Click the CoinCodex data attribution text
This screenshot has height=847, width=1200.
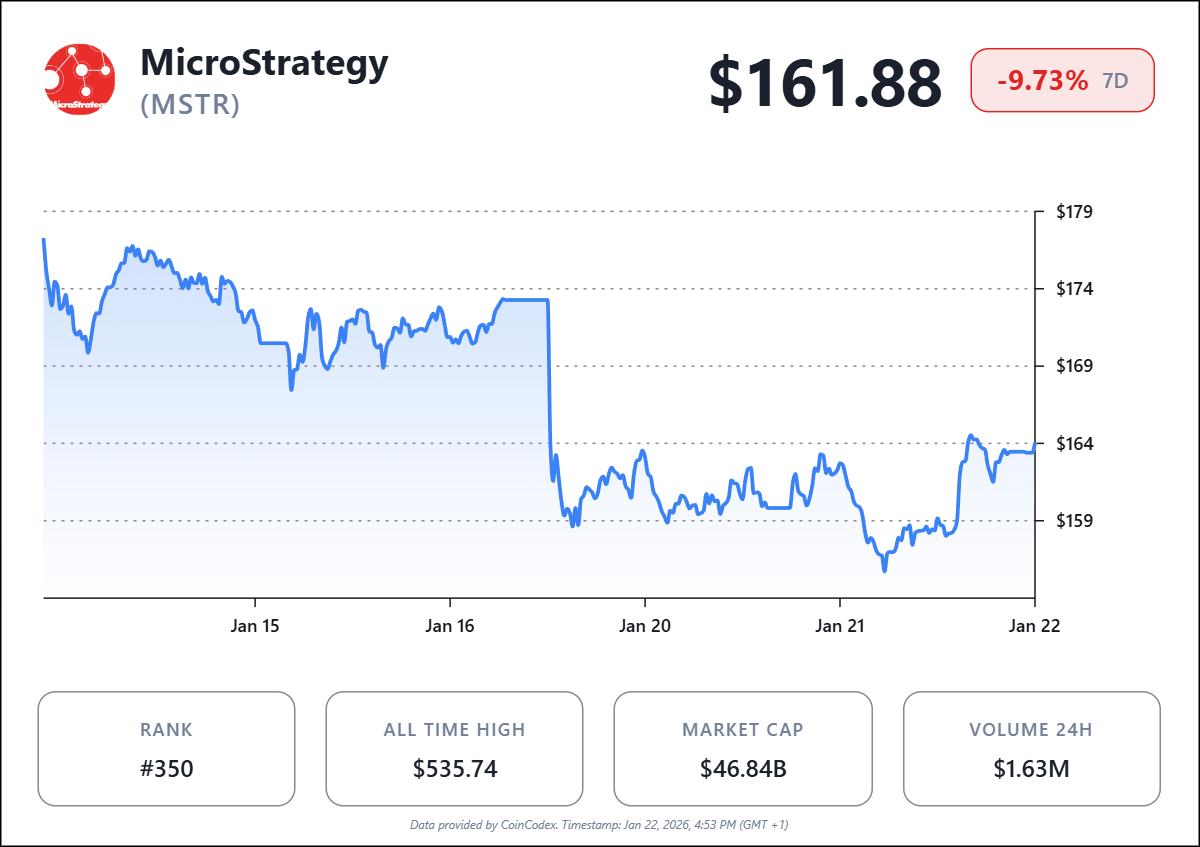tap(600, 825)
